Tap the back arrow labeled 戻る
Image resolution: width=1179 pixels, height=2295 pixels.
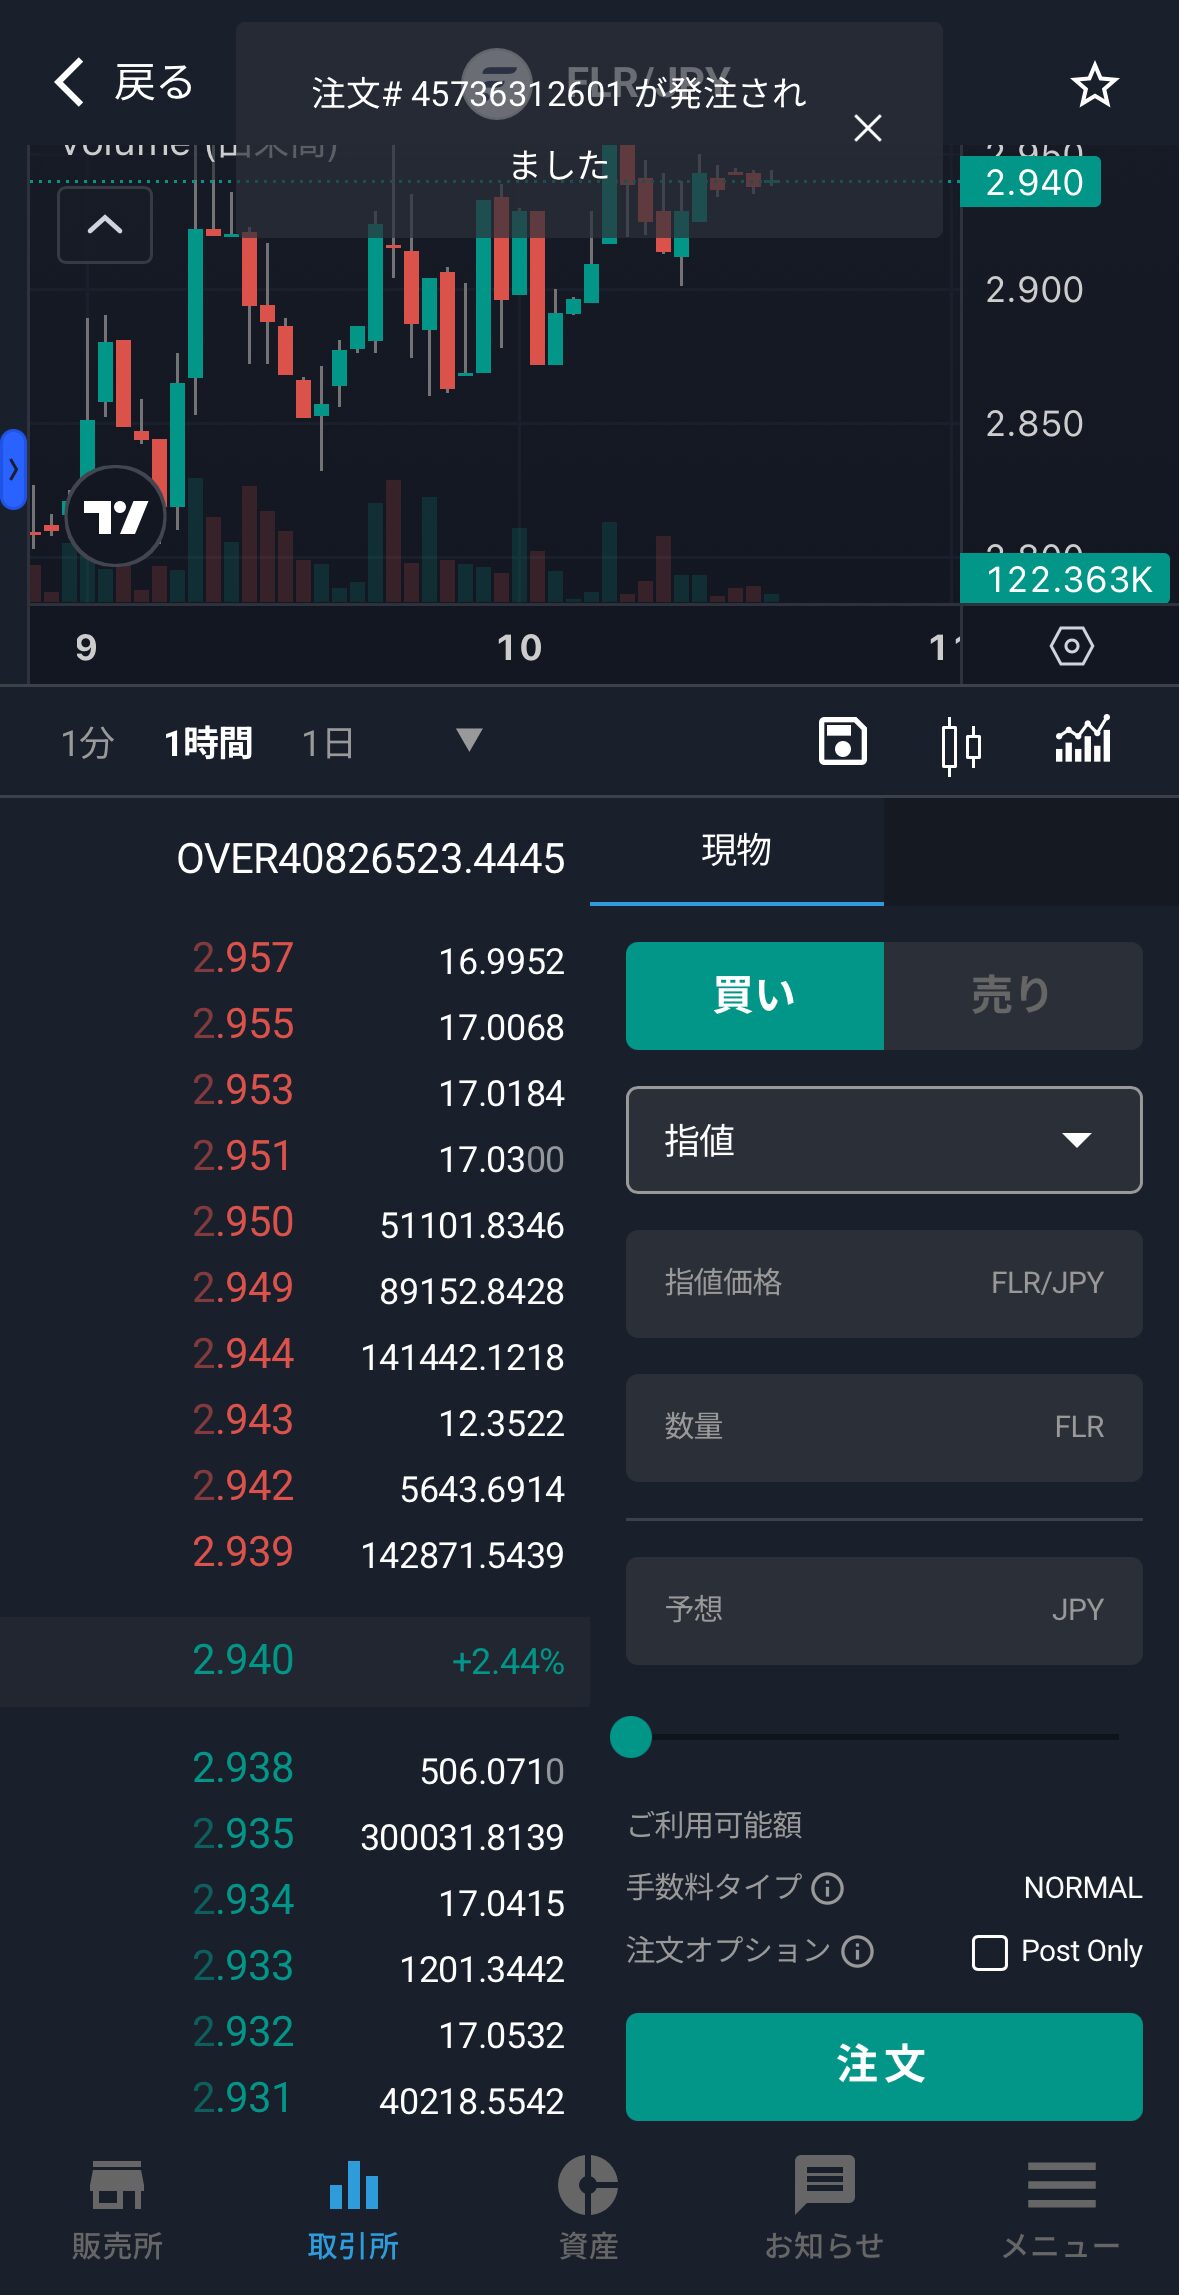click(122, 82)
